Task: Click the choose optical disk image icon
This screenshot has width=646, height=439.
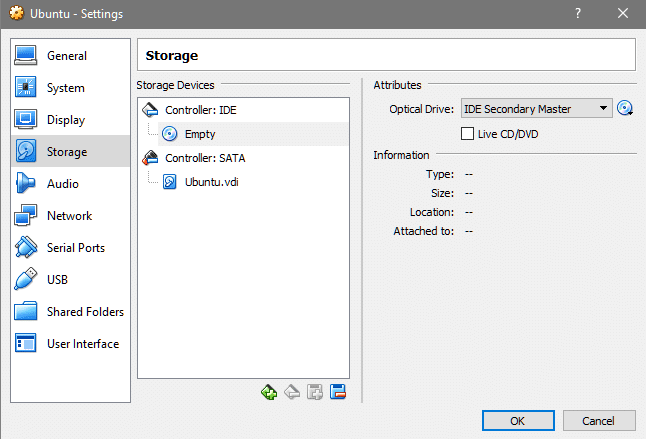Action: click(626, 109)
